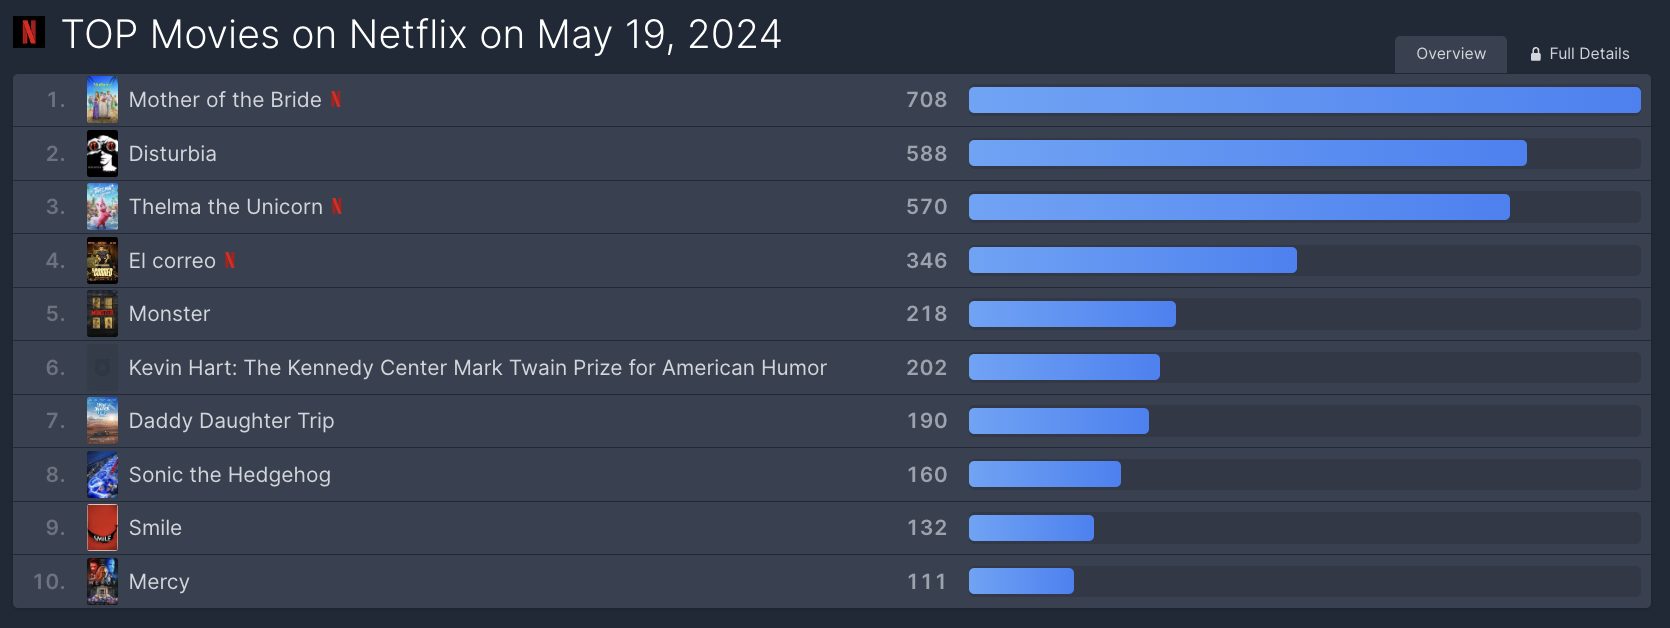Click the Netflix original badge next to Mother of the Bride

(336, 100)
